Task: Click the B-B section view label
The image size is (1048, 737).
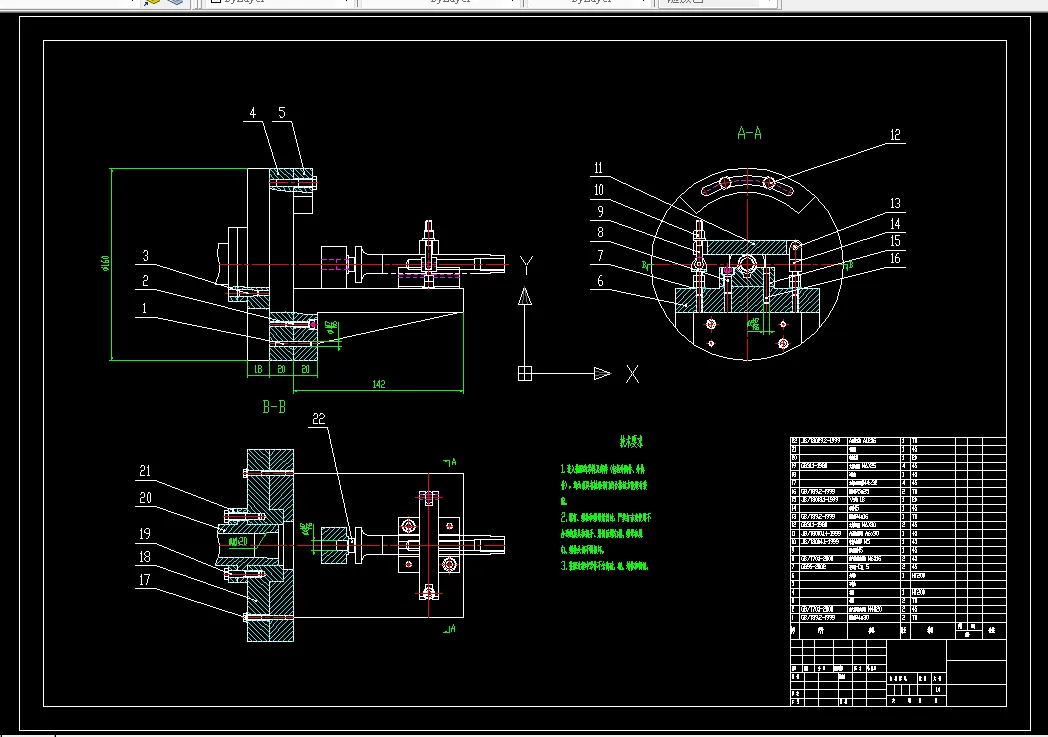Action: tap(274, 406)
